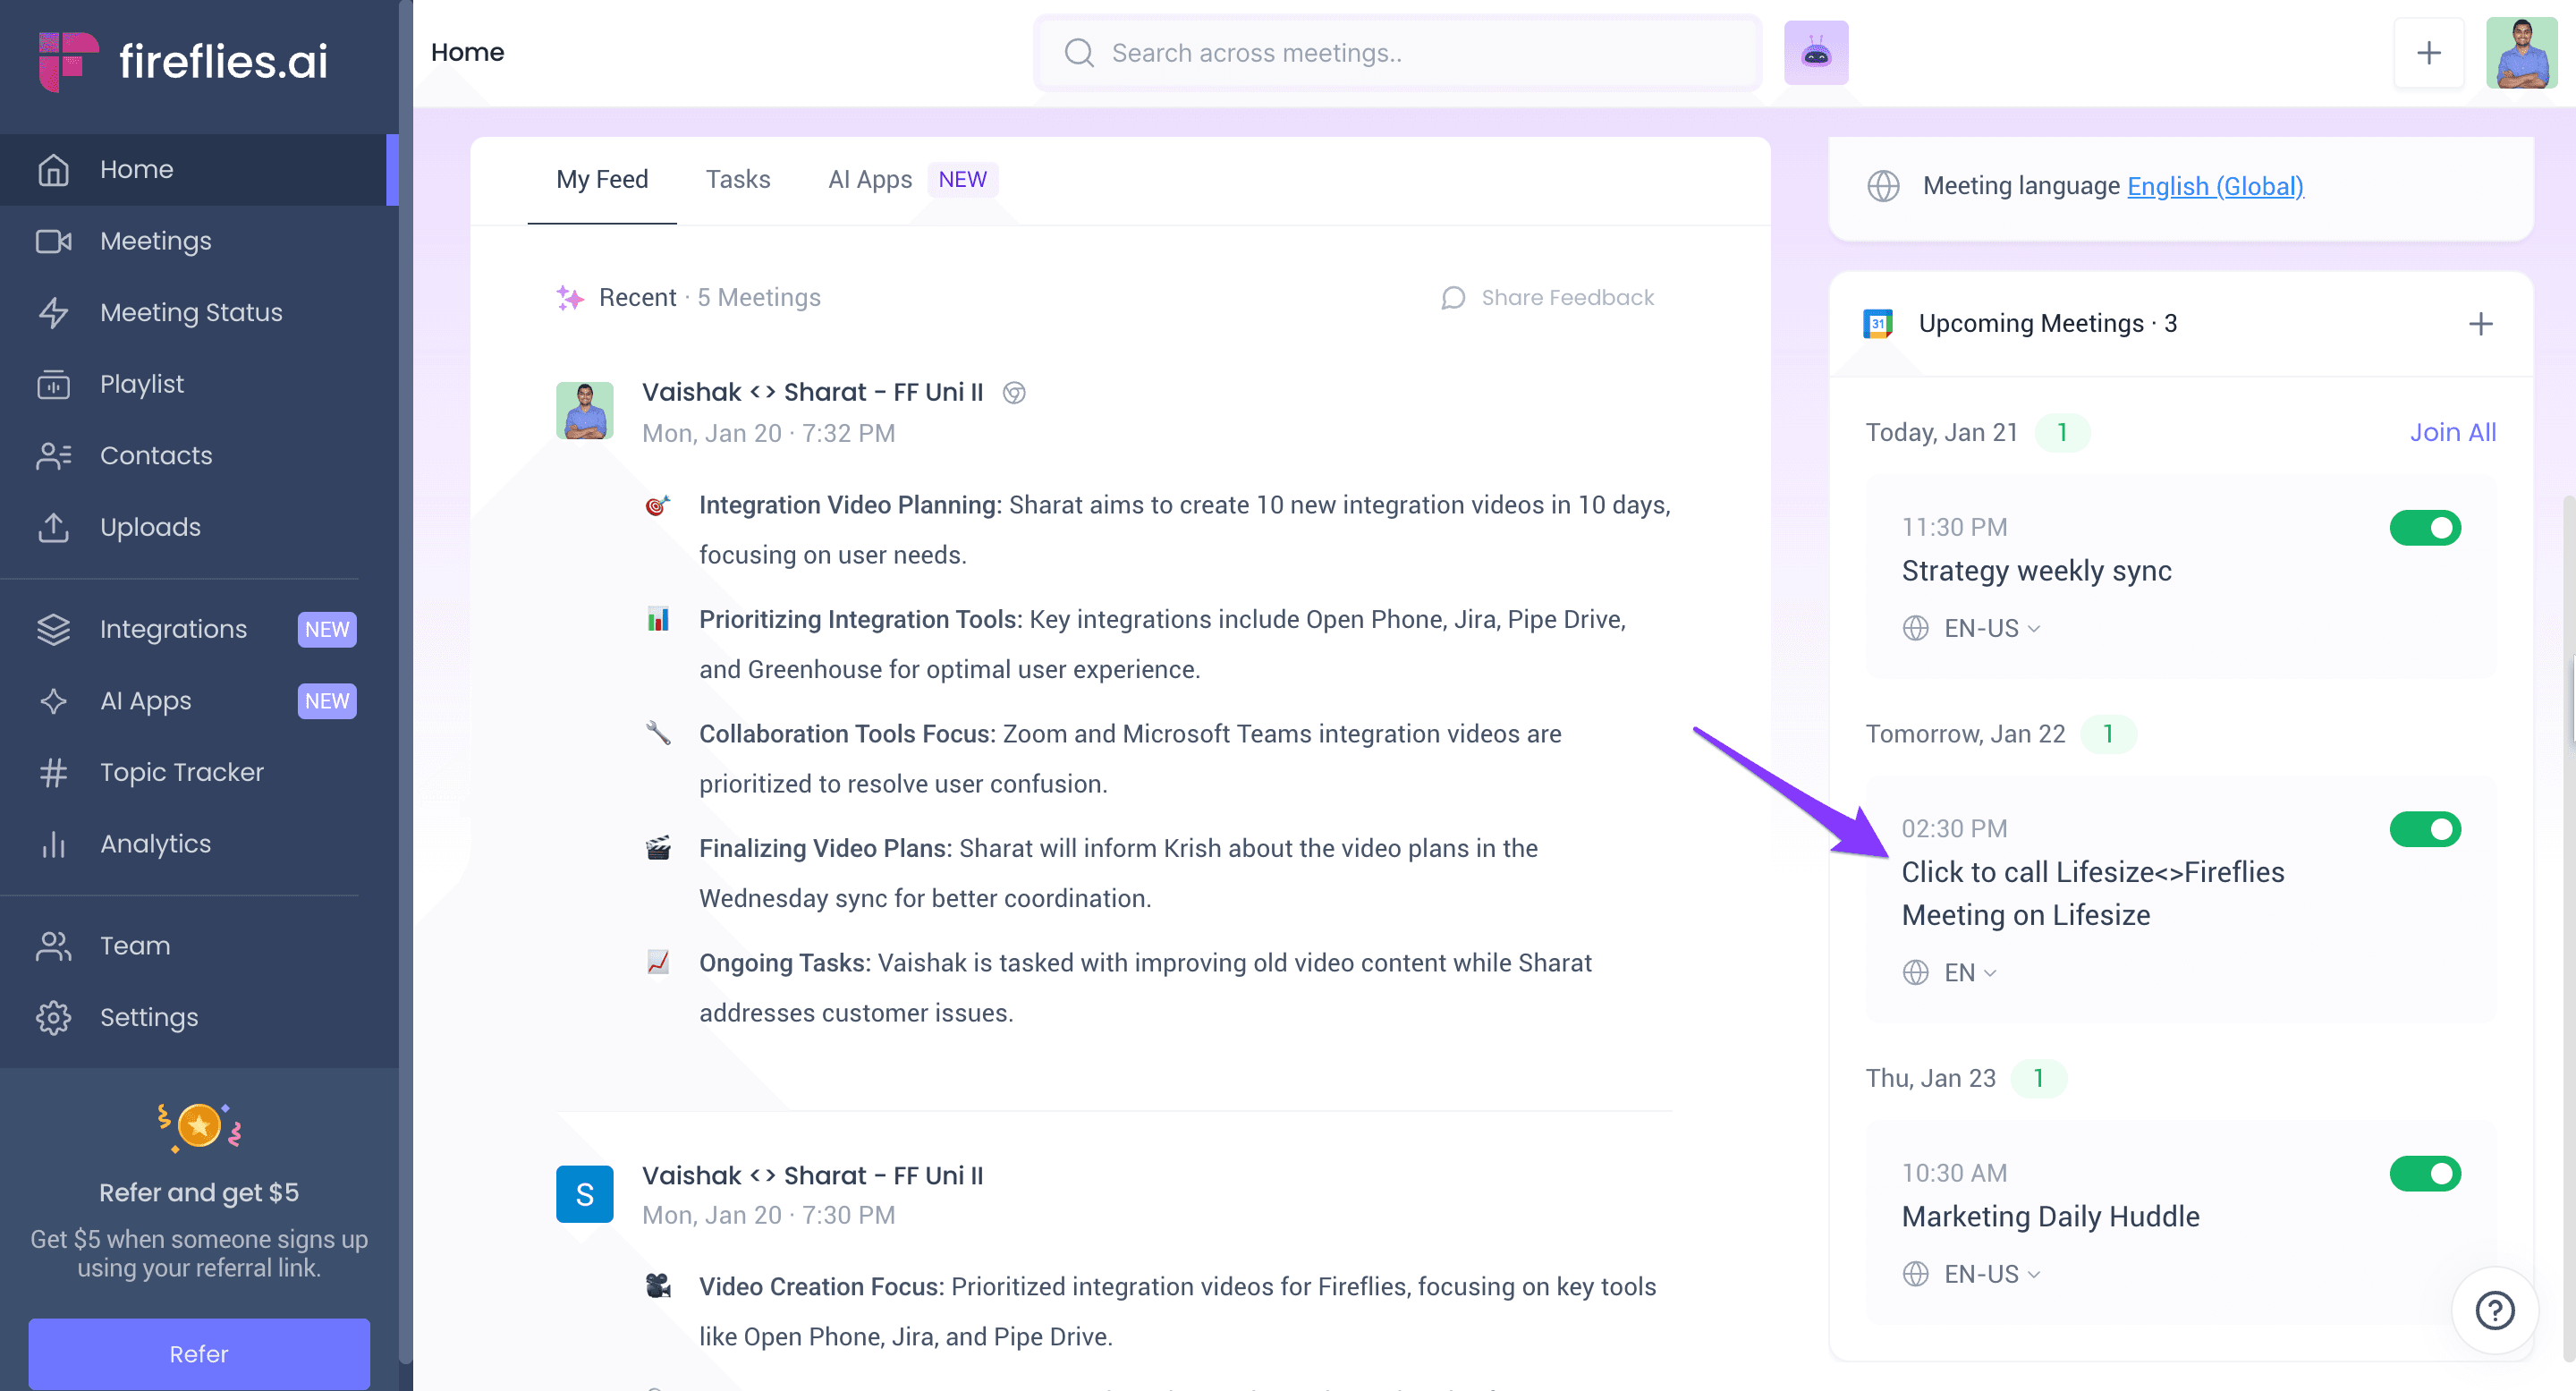Viewport: 2576px width, 1391px height.
Task: Click the referral coin star icon
Action: click(199, 1127)
